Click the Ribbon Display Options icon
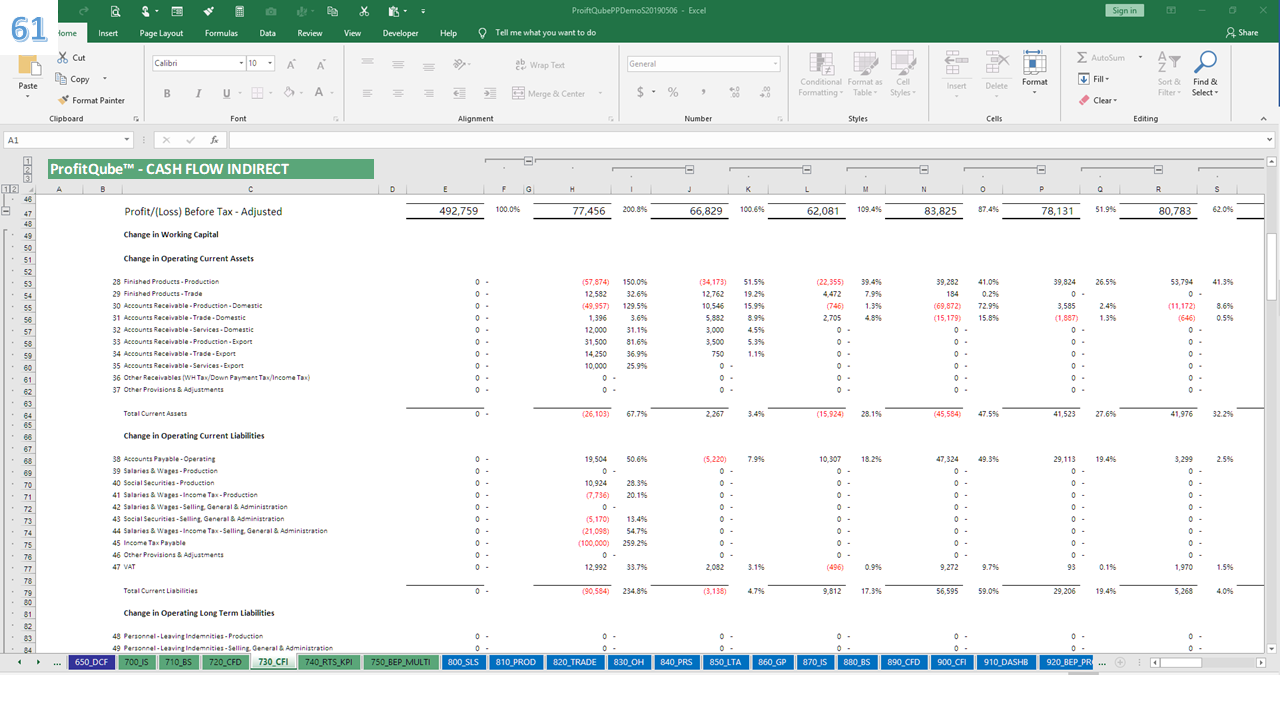The width and height of the screenshot is (1280, 720). (1173, 11)
